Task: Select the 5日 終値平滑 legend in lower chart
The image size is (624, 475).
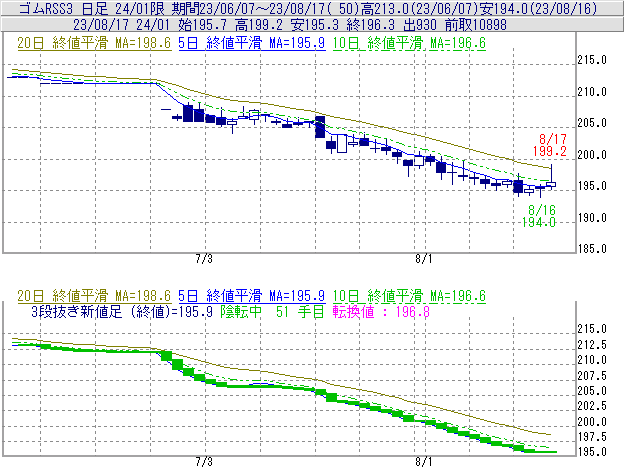Action: coord(252,296)
